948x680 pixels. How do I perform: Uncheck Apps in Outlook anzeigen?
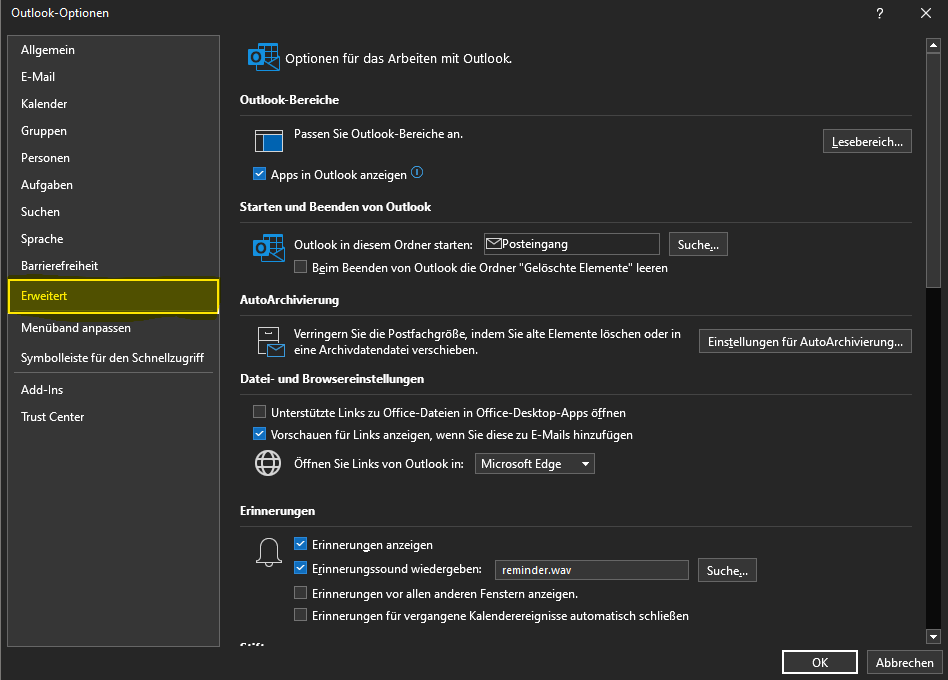[260, 174]
